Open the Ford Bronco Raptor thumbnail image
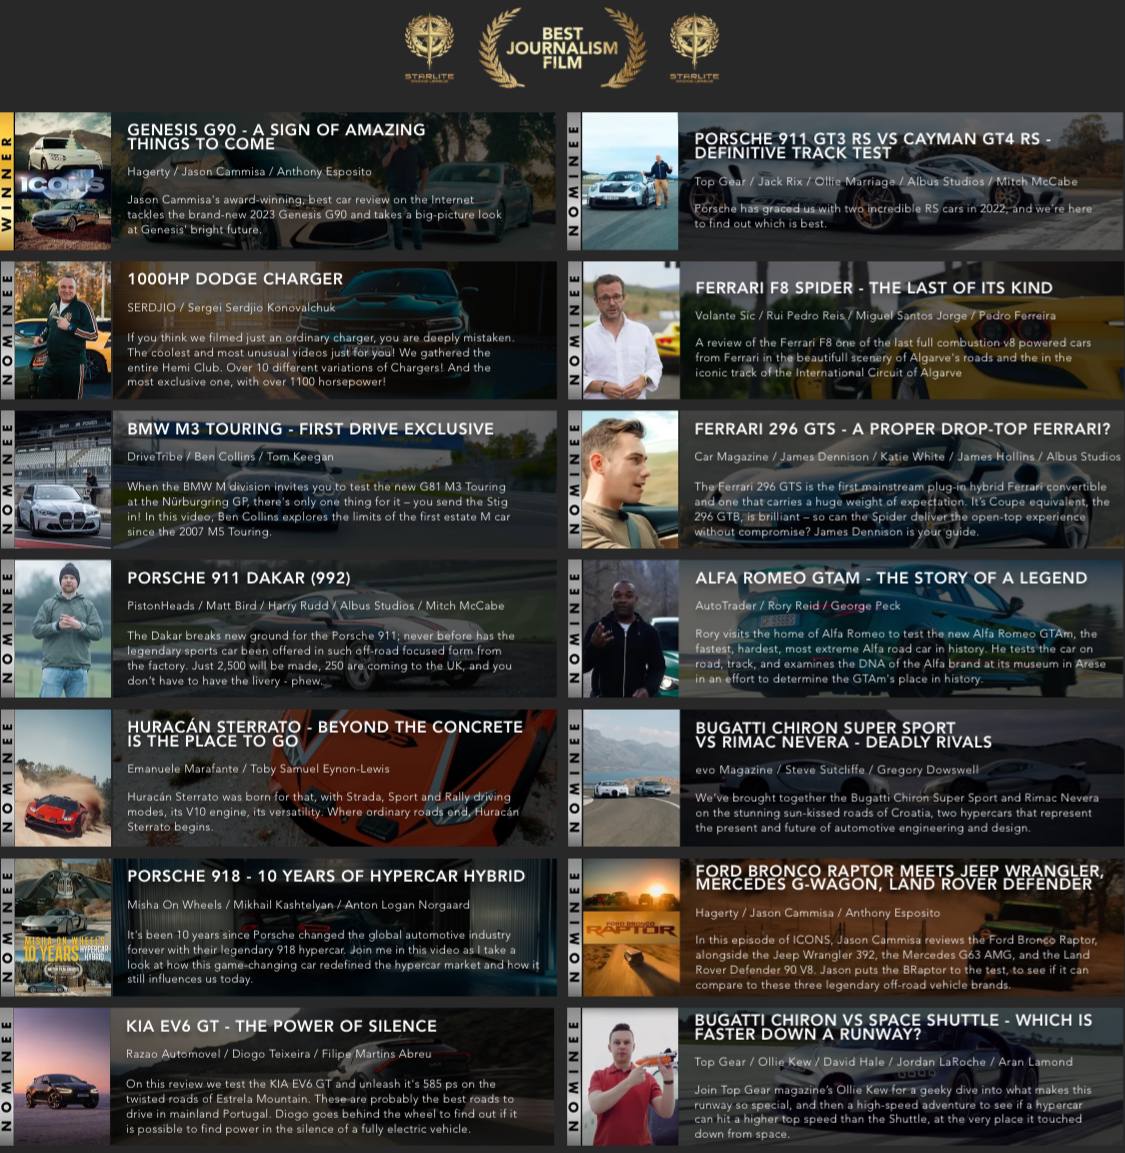Viewport: 1125px width, 1153px height. [630, 927]
